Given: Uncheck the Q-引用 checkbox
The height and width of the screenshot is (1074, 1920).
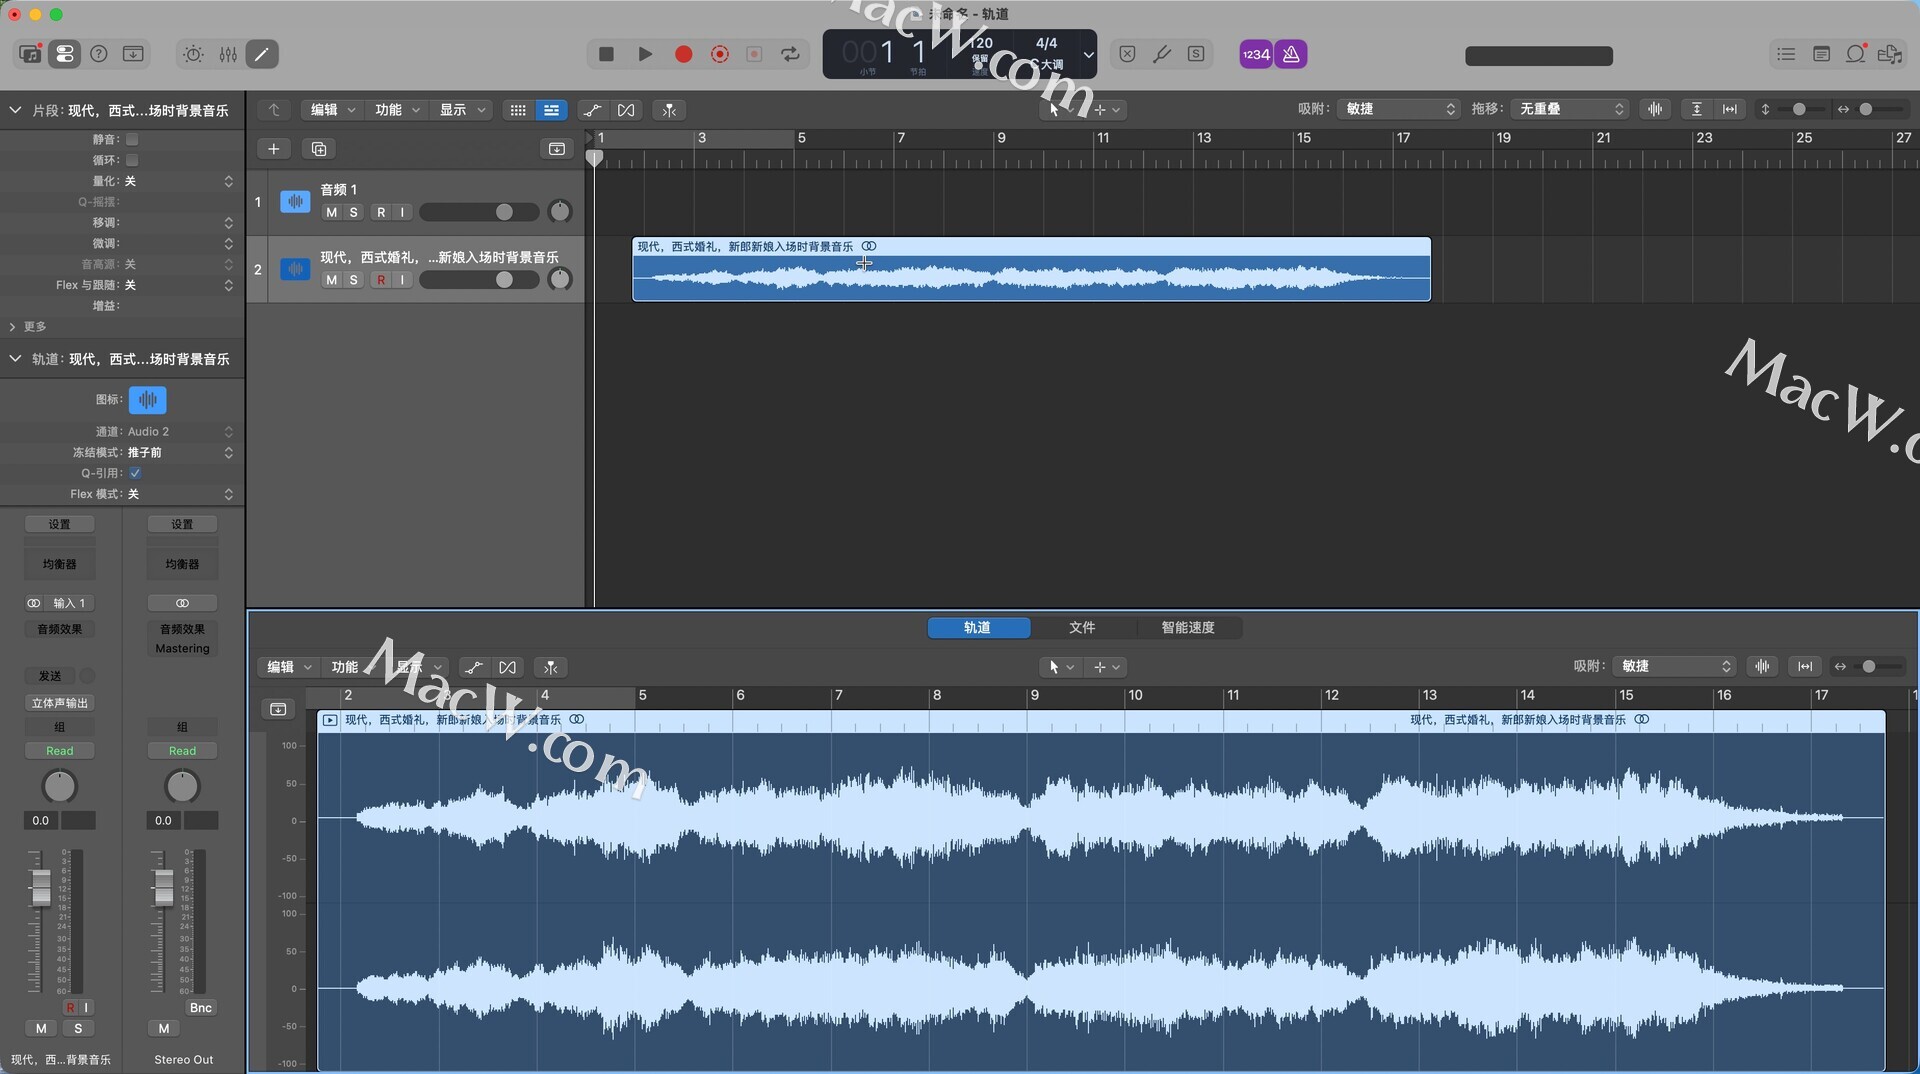Looking at the screenshot, I should 135,473.
